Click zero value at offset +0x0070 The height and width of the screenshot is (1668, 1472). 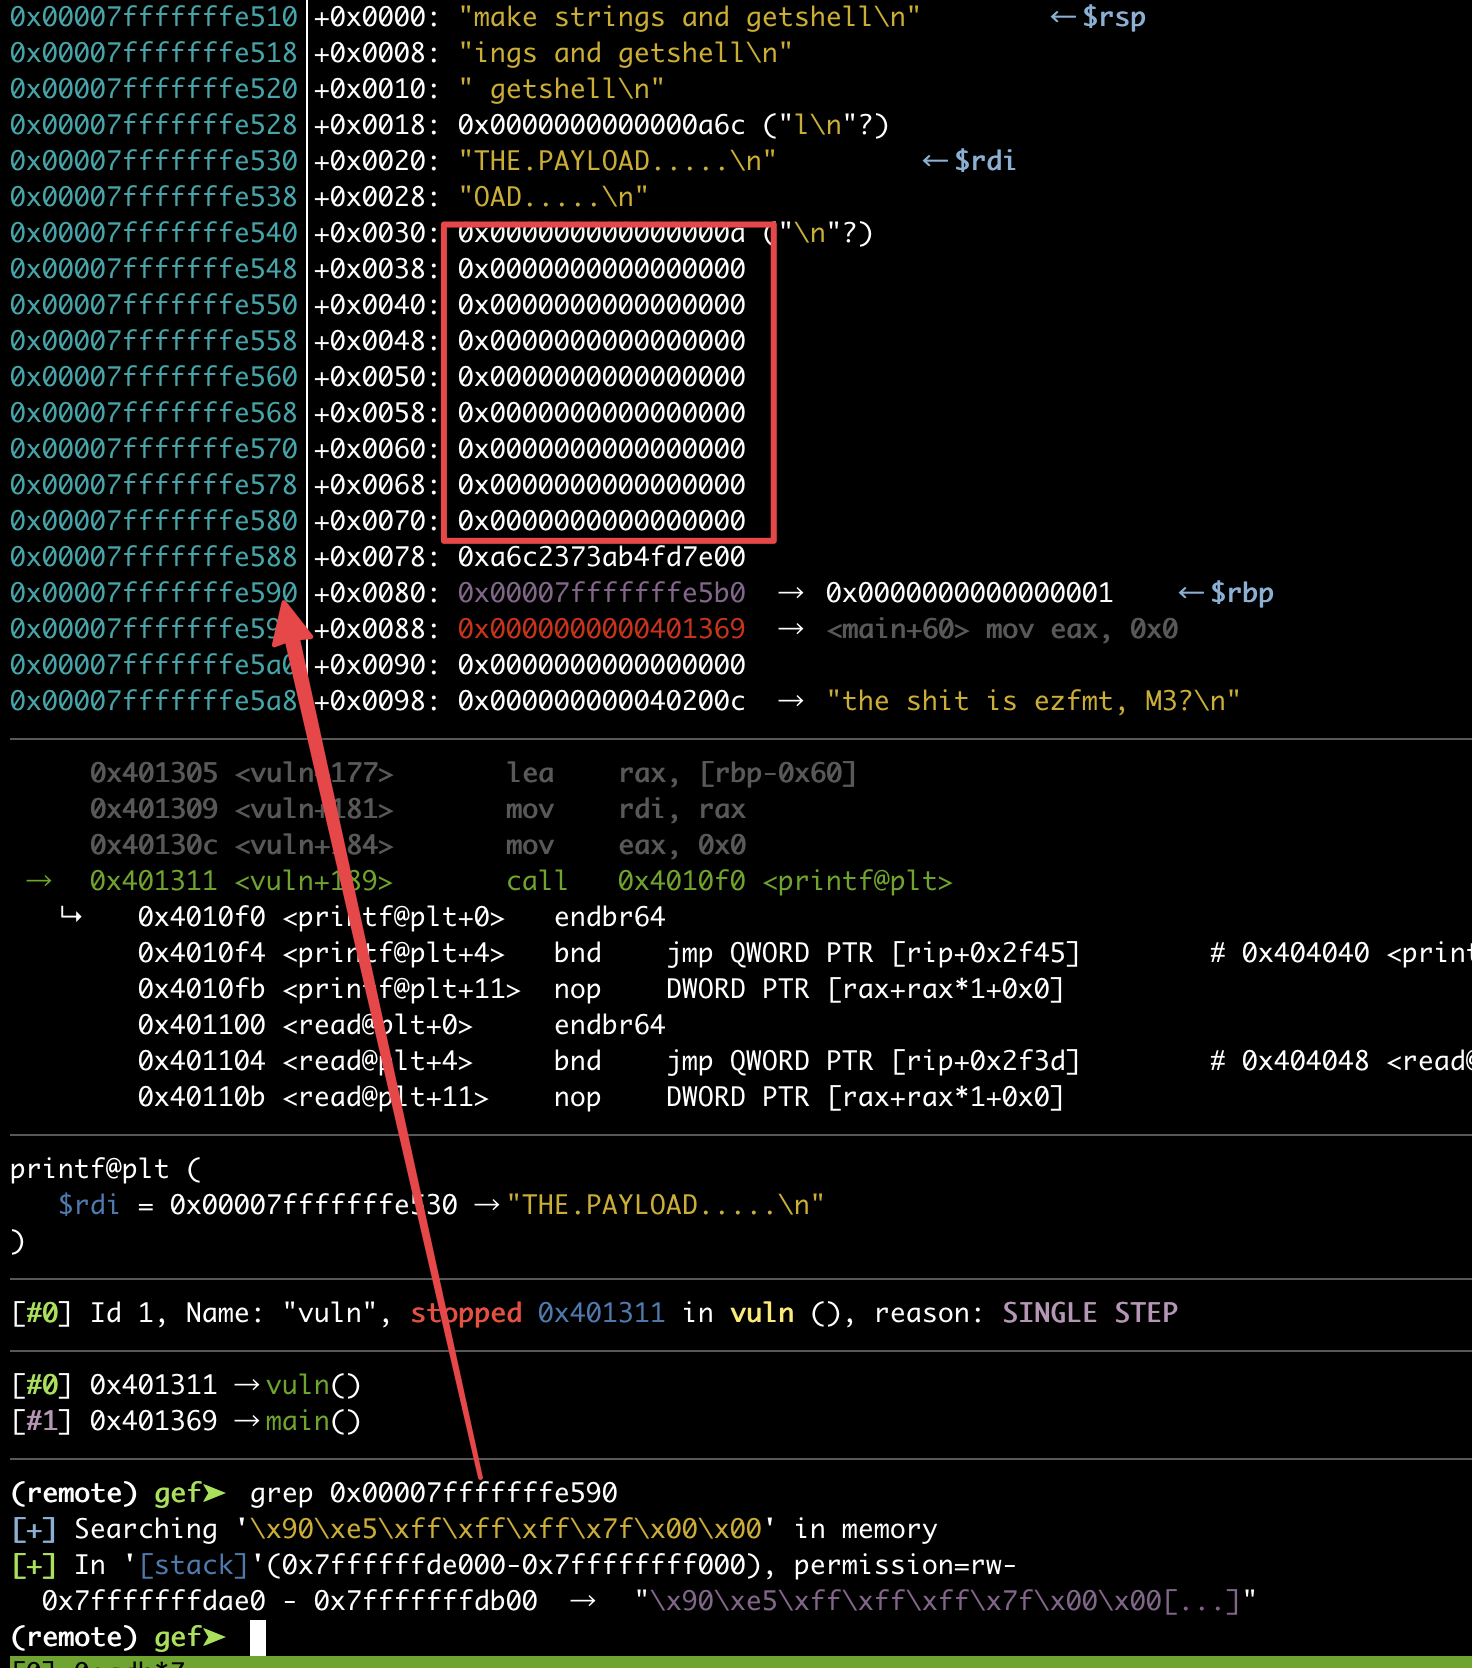(x=601, y=521)
